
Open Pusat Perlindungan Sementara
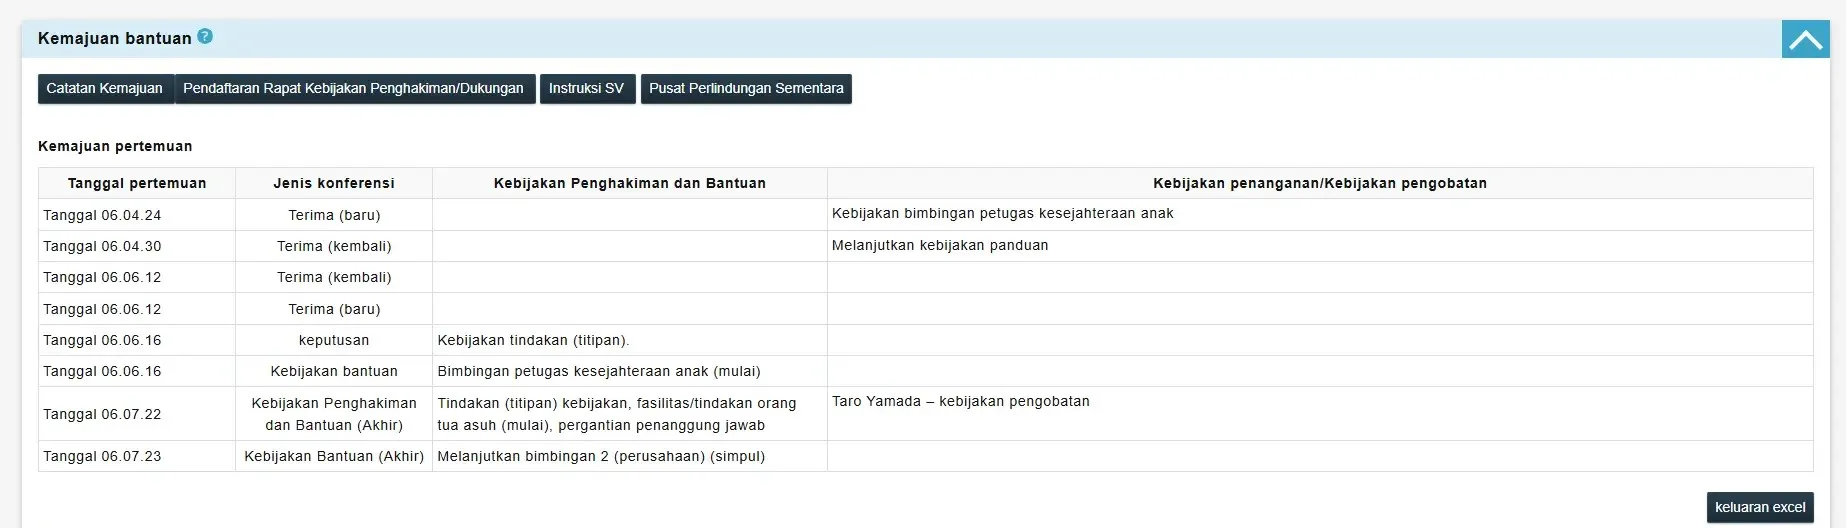click(746, 88)
